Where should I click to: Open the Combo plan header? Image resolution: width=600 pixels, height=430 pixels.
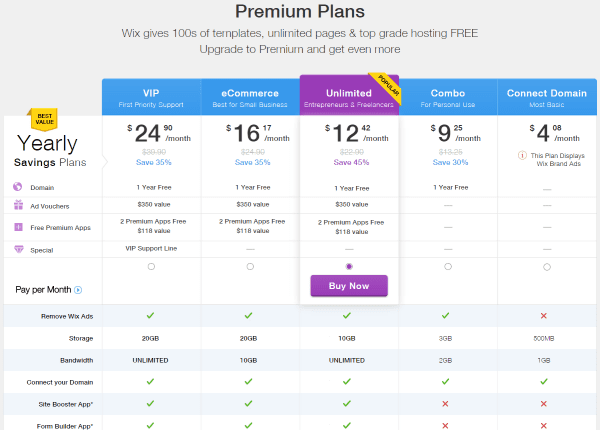point(448,97)
